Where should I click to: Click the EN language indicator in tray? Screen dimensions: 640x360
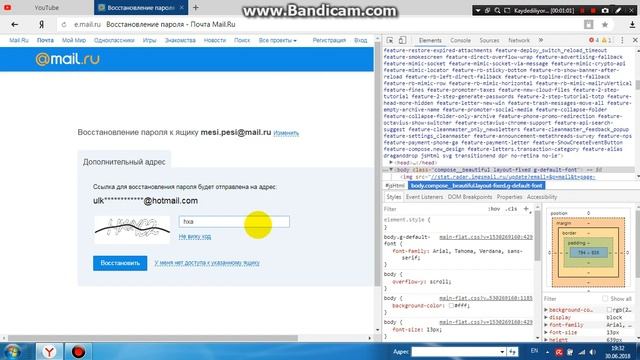pyautogui.click(x=534, y=351)
